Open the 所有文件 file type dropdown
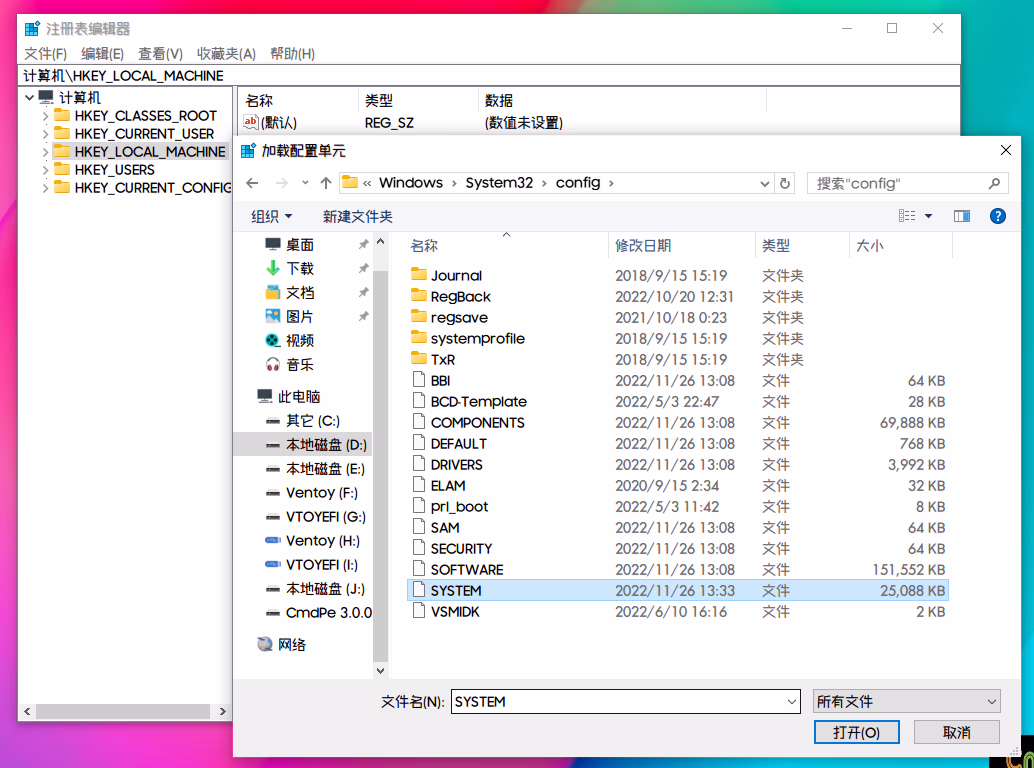1034x768 pixels. [x=906, y=702]
